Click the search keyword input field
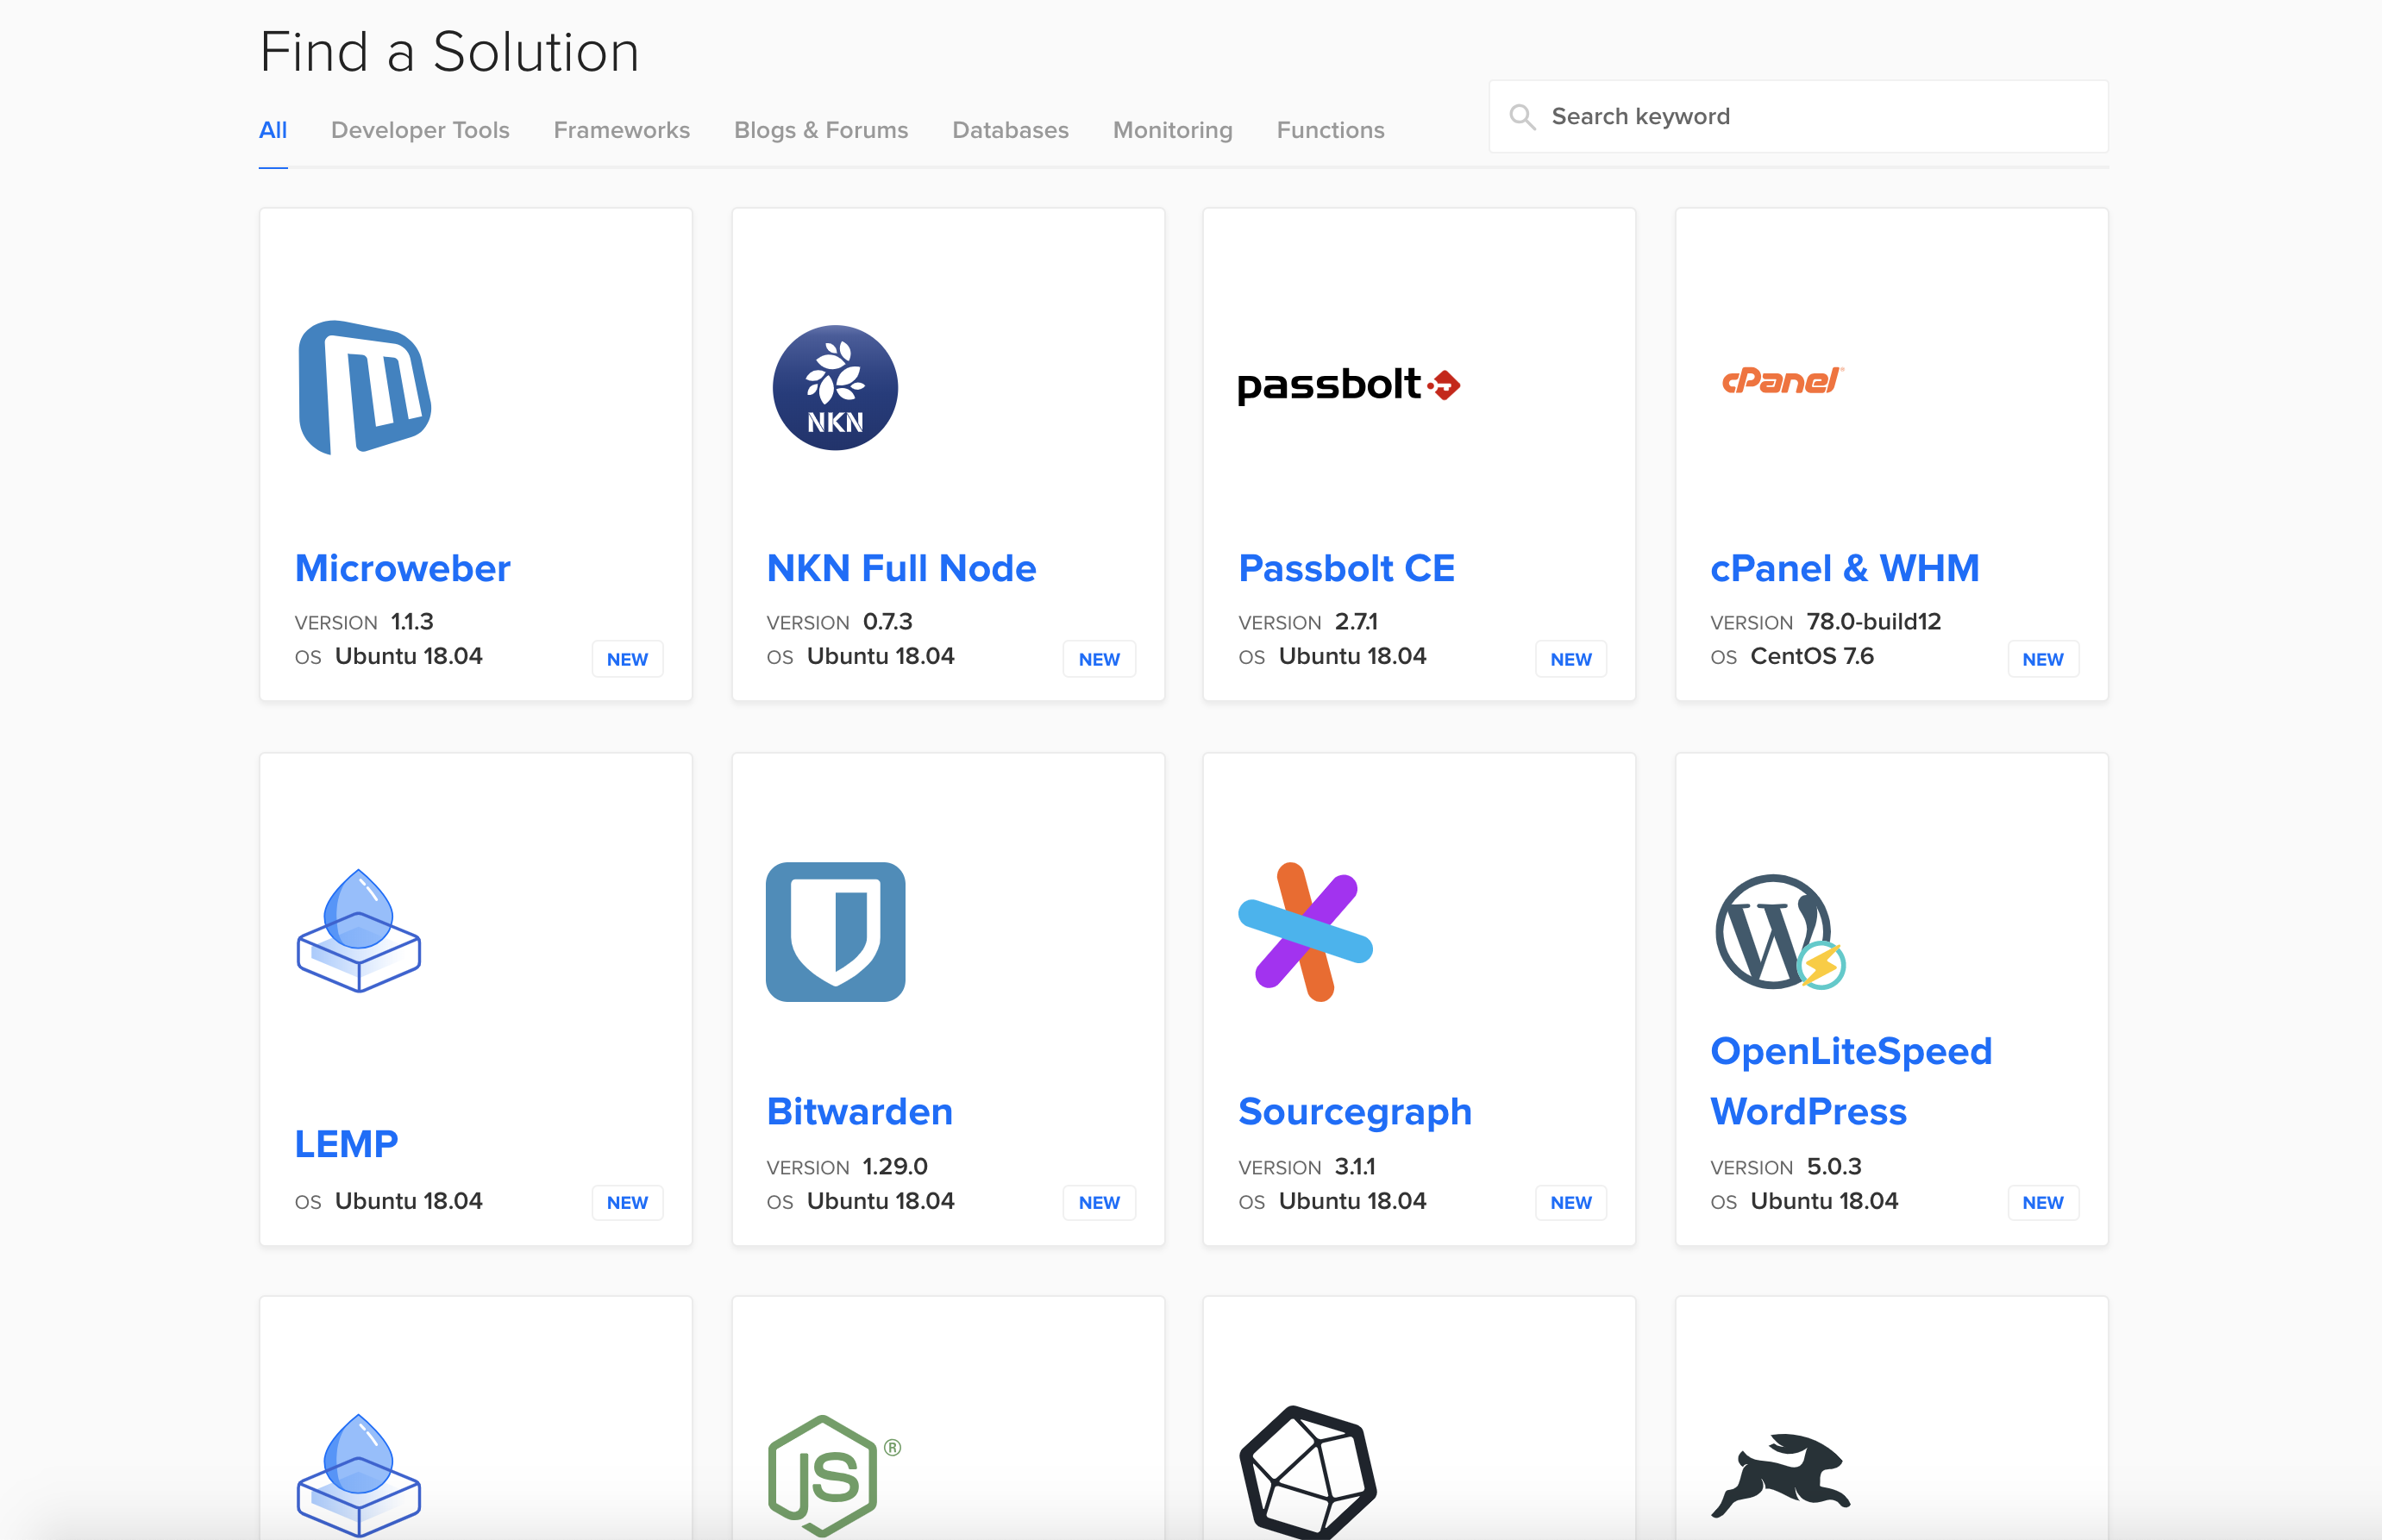 coord(1800,115)
